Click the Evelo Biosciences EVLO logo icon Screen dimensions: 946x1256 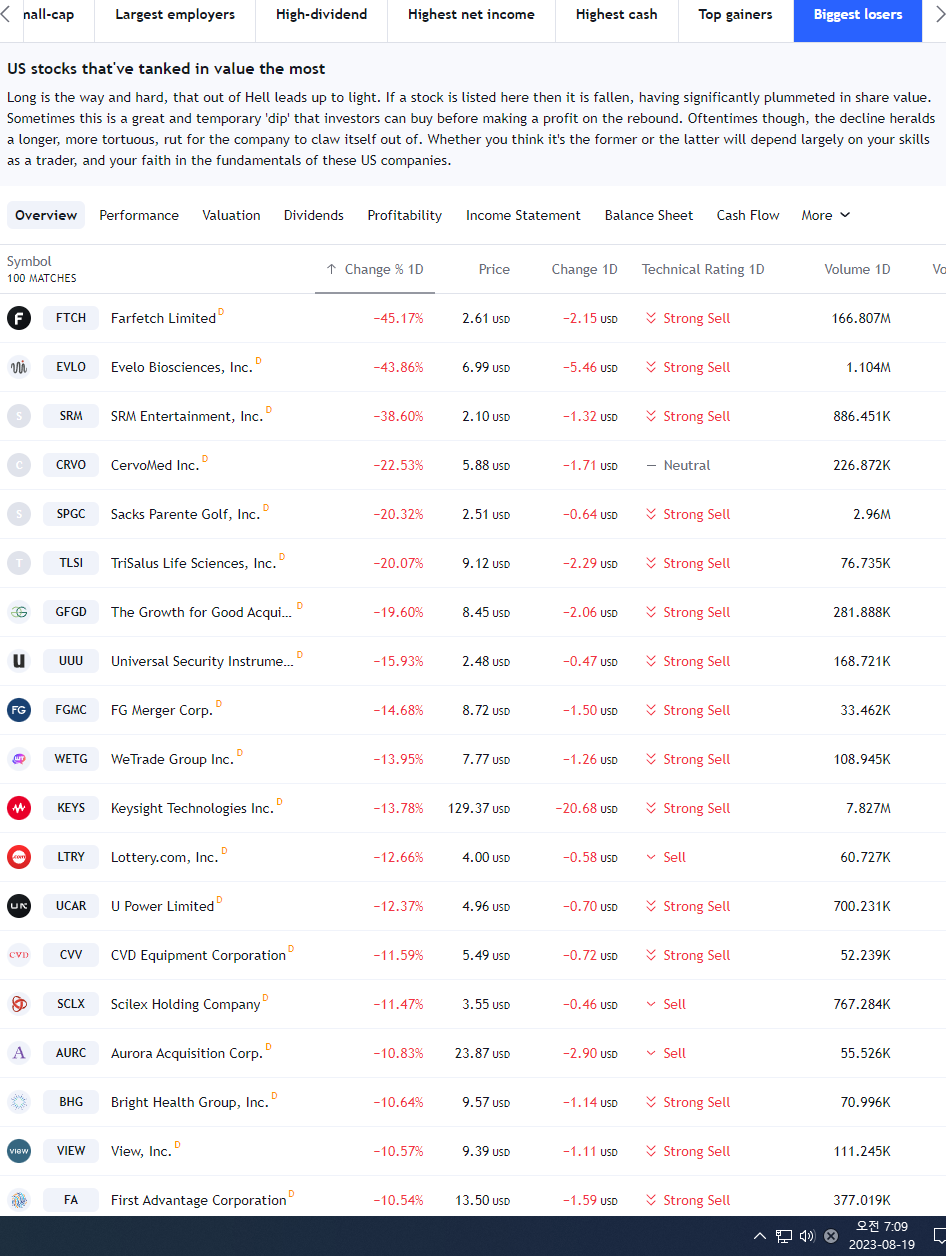19,367
